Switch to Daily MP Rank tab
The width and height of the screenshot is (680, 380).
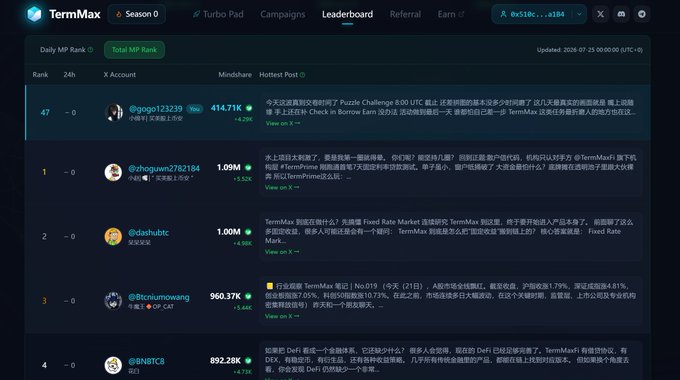(x=63, y=50)
